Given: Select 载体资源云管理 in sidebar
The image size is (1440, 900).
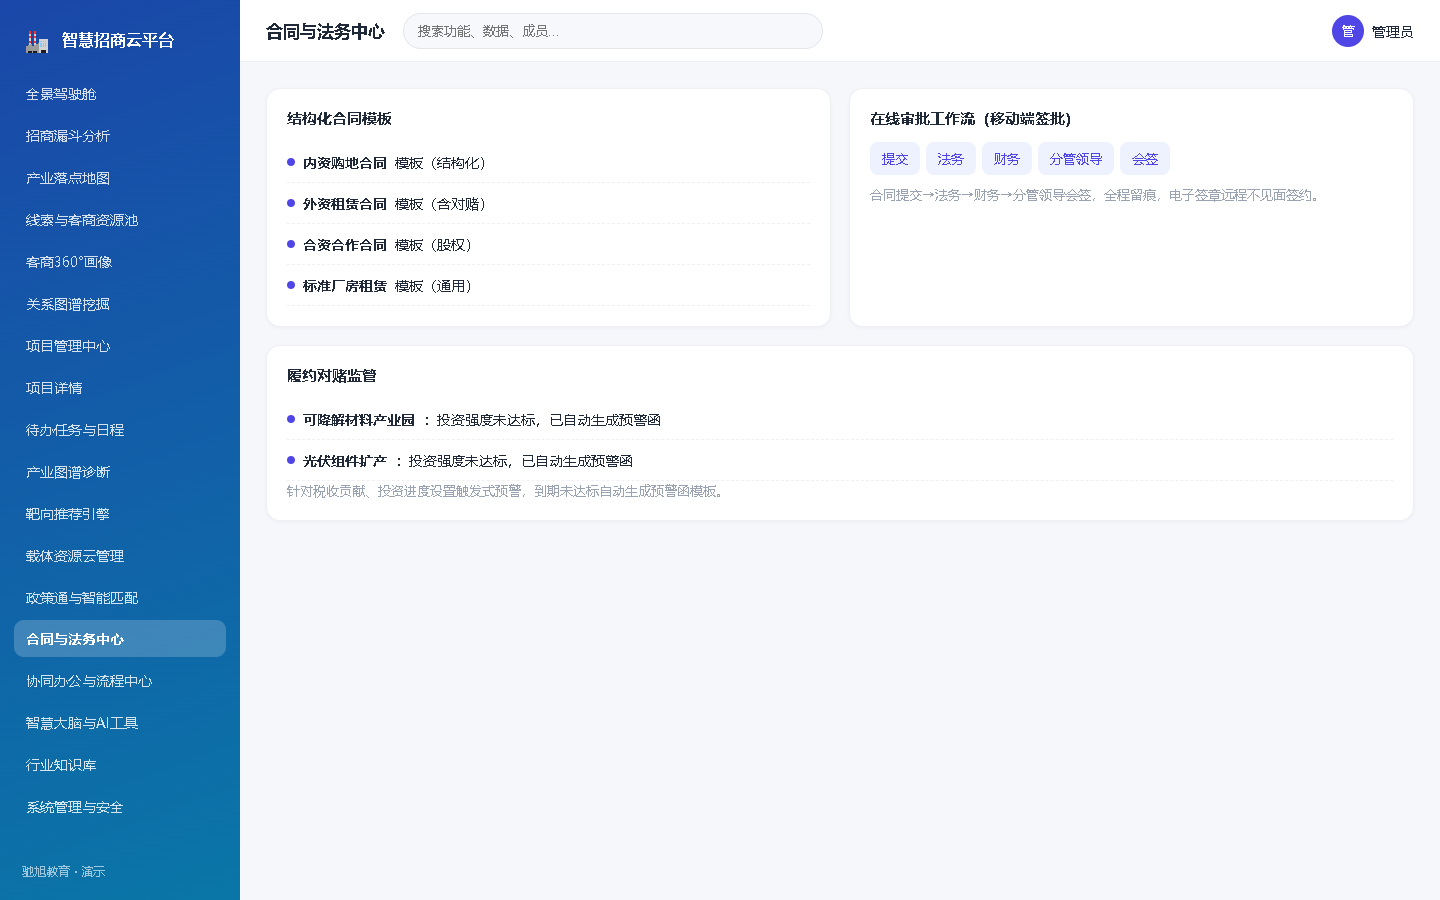Looking at the screenshot, I should (120, 556).
